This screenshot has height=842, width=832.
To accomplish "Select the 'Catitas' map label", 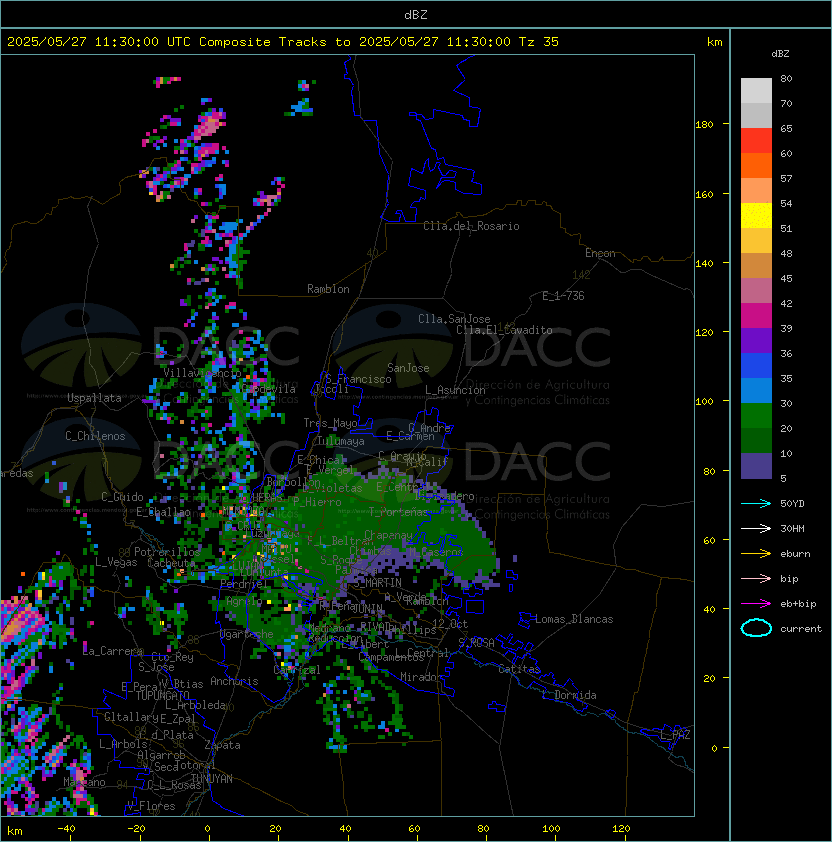I will [519, 669].
